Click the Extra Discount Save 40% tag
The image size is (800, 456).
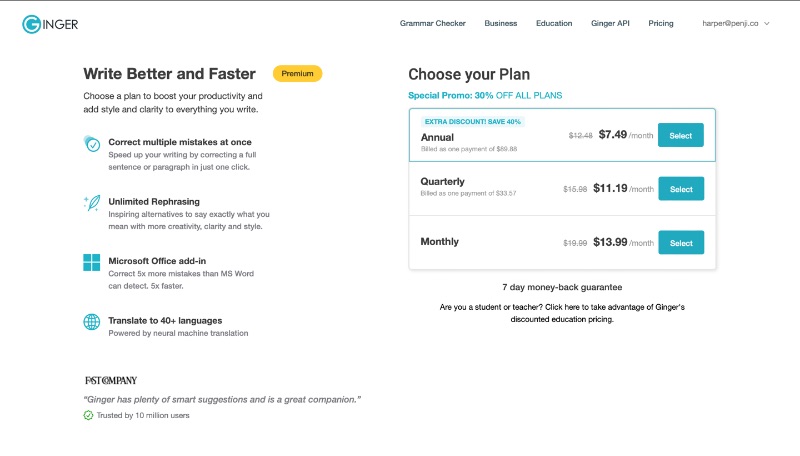click(x=472, y=121)
